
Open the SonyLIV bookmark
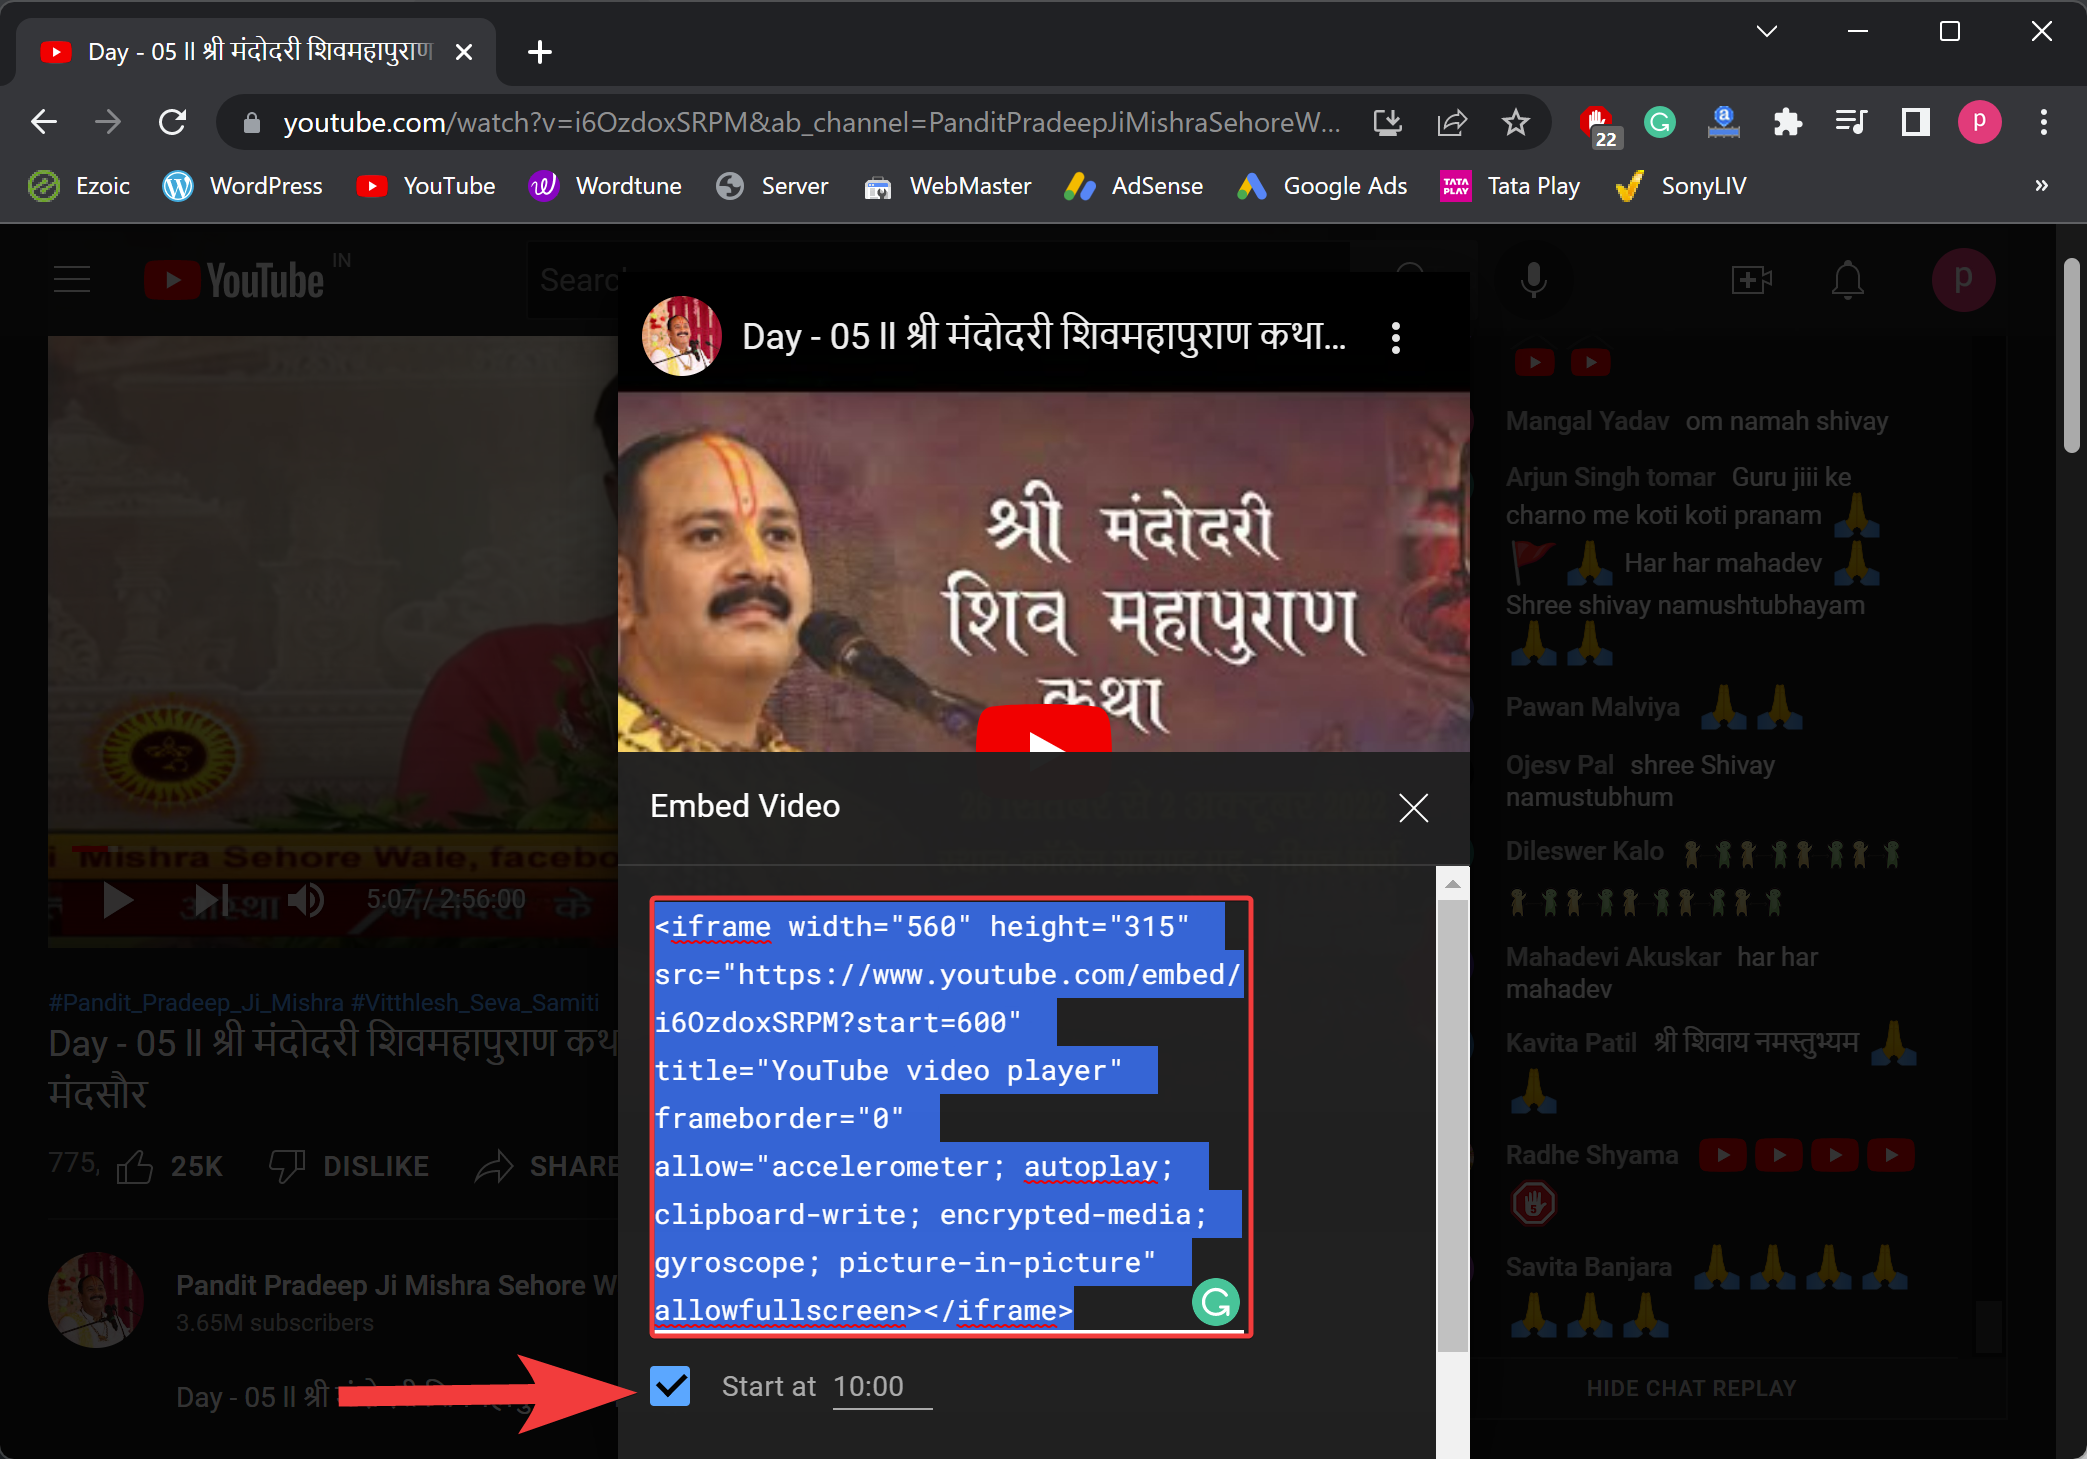1682,186
